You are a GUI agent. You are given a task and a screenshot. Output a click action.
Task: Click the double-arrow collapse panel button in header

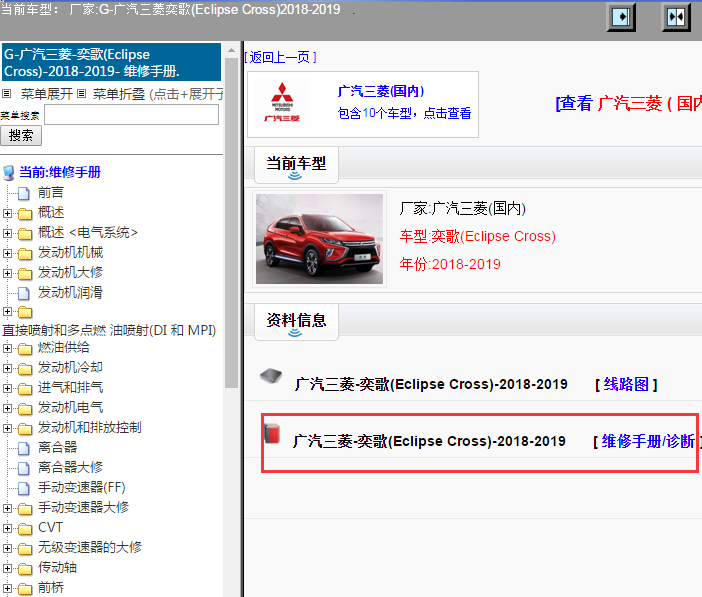point(676,17)
